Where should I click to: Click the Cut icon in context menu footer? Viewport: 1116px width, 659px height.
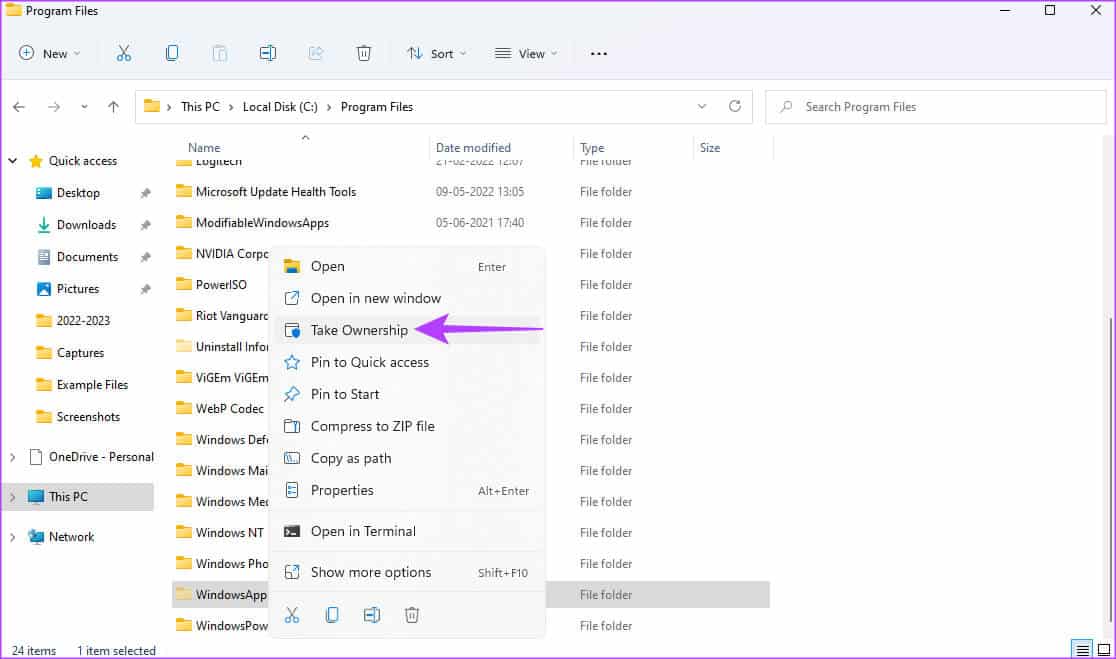(x=292, y=615)
